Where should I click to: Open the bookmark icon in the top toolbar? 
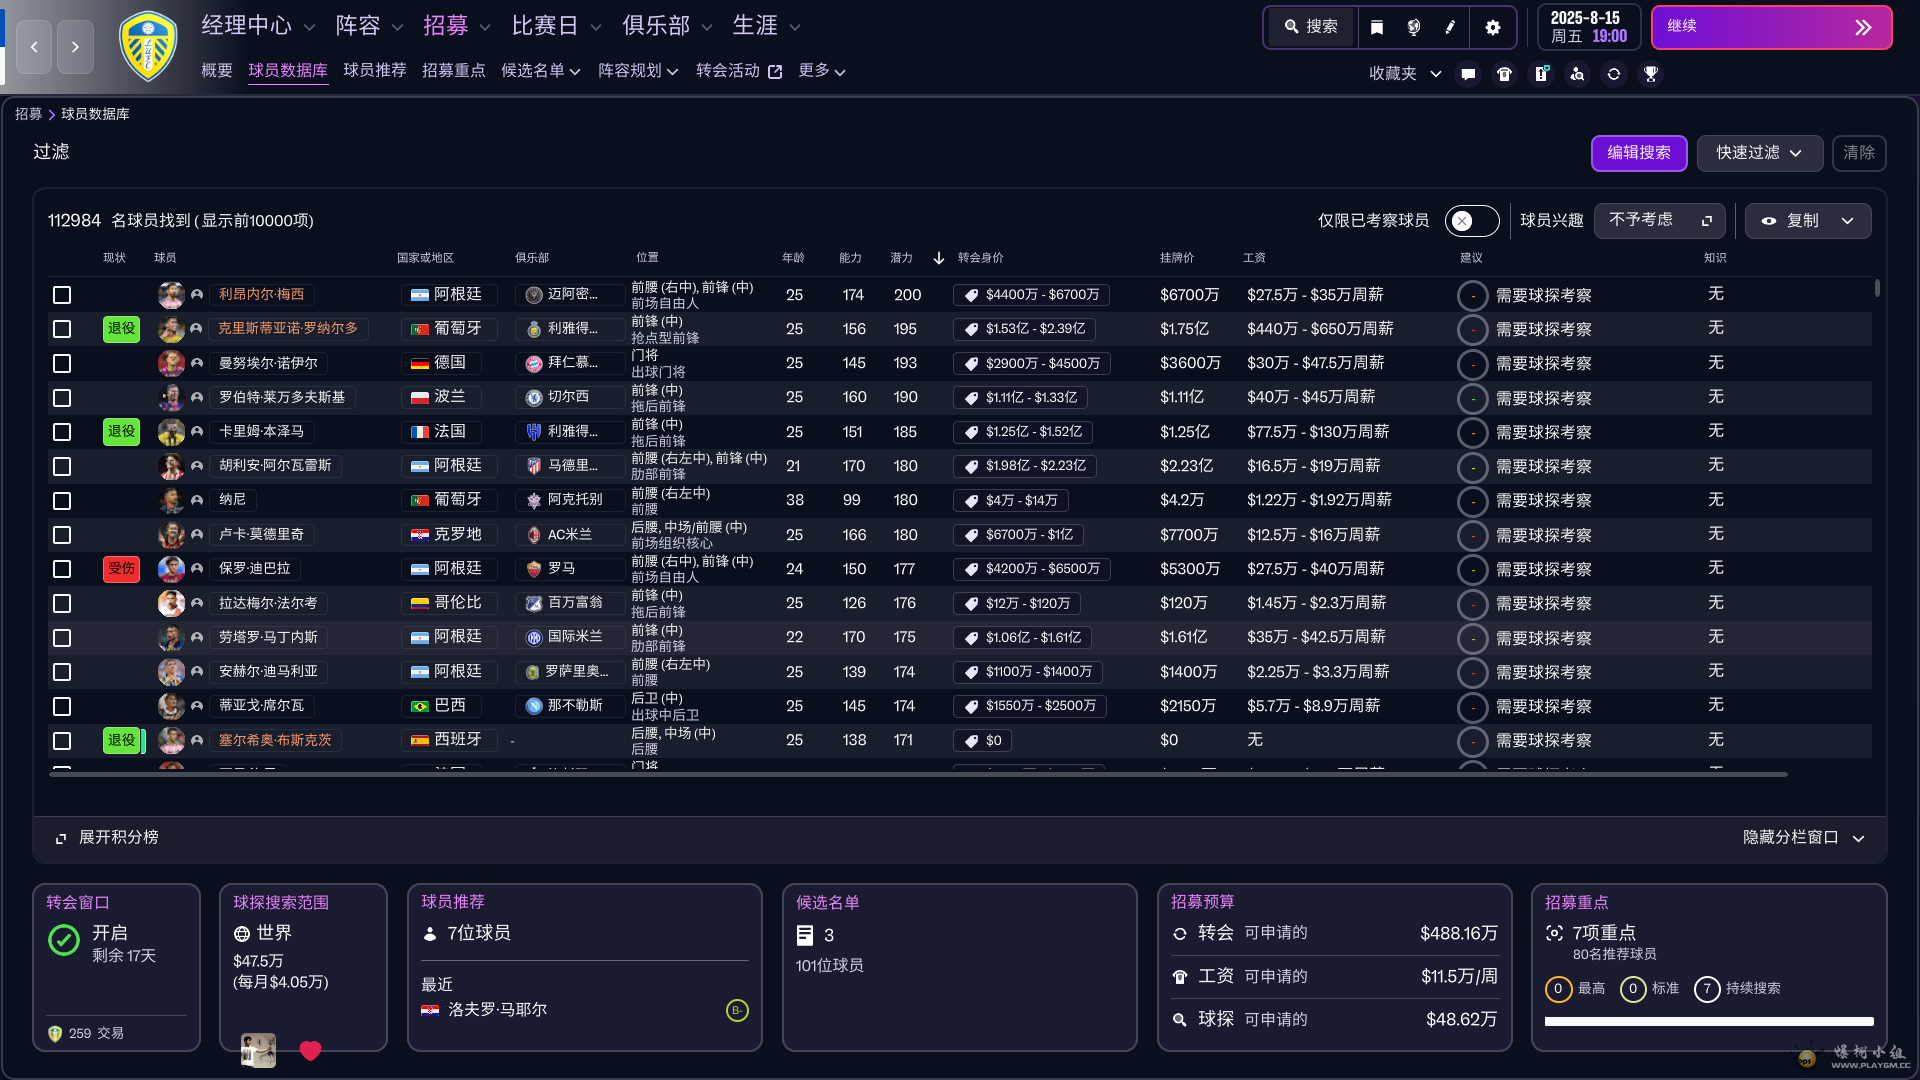[1377, 27]
